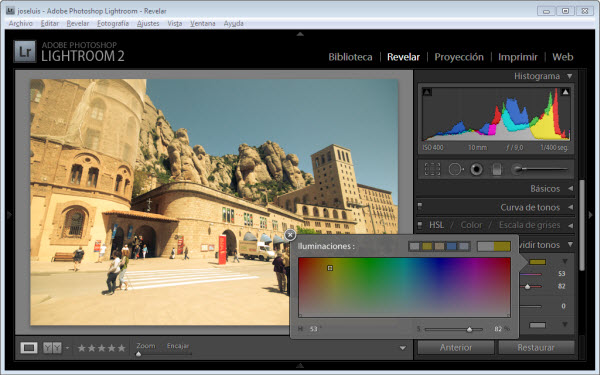Toggle Curva de tonos panel switch

[420, 207]
